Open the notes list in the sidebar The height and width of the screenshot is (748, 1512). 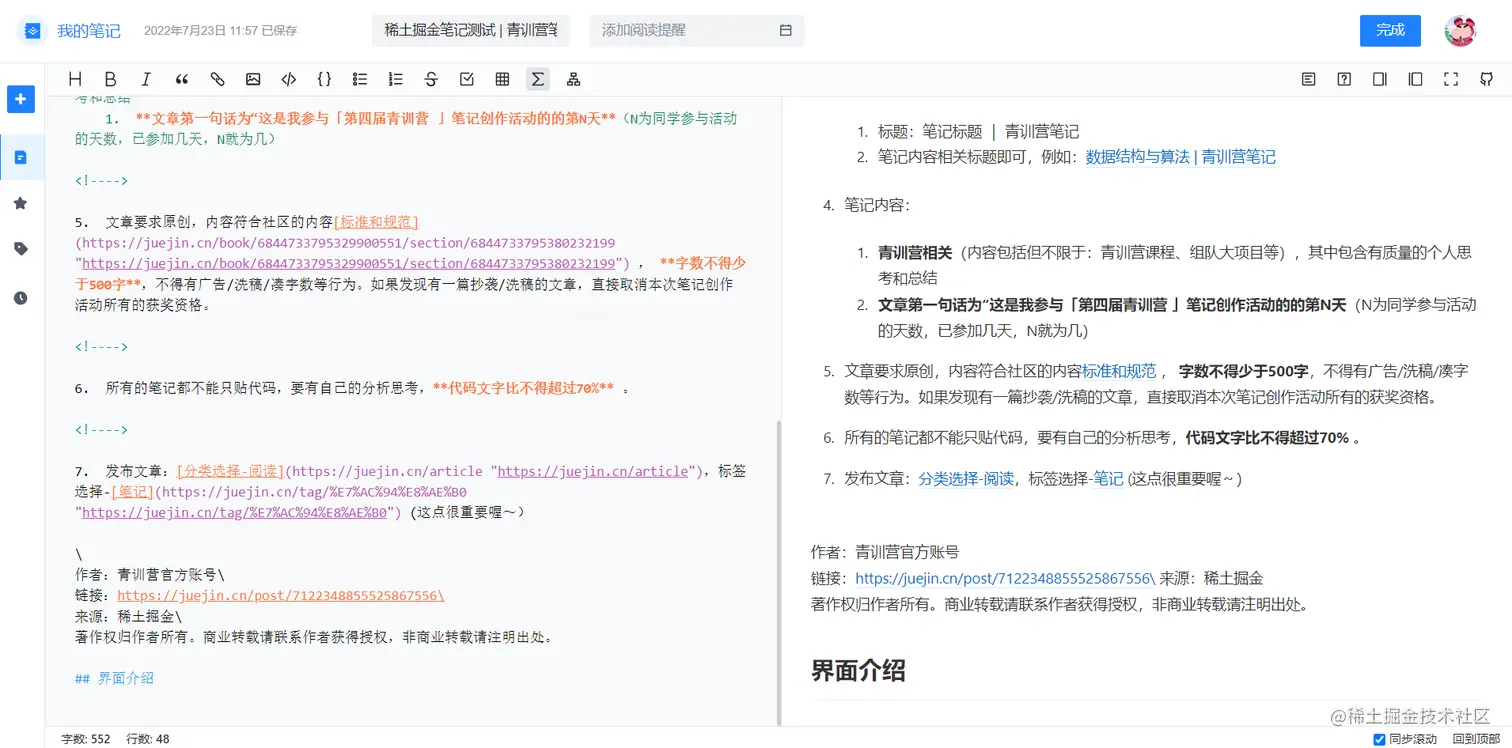pyautogui.click(x=21, y=157)
